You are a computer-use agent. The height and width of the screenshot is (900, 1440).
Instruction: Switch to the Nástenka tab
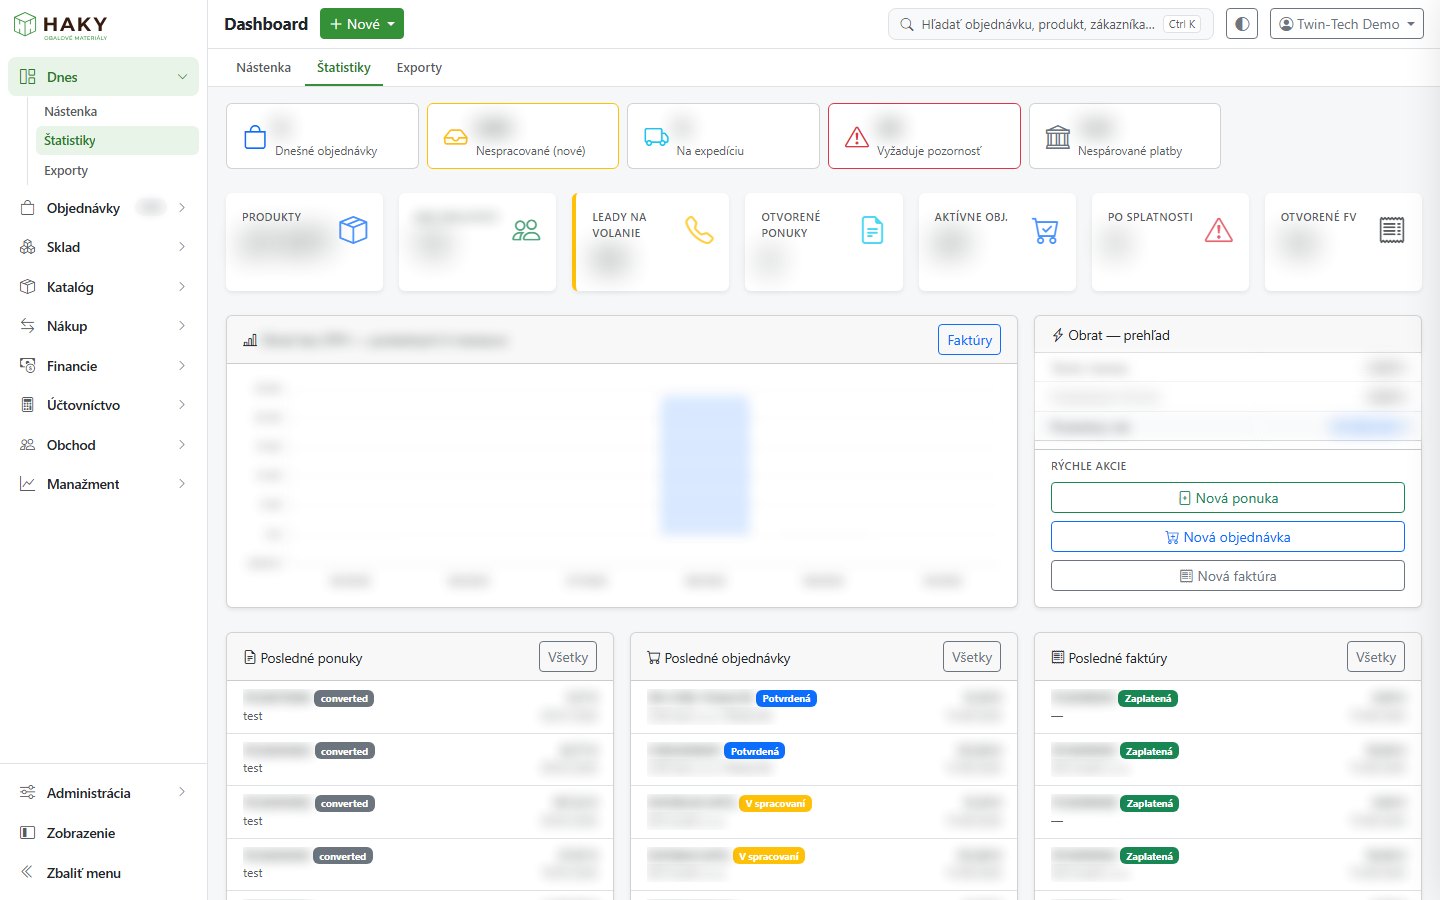[264, 67]
